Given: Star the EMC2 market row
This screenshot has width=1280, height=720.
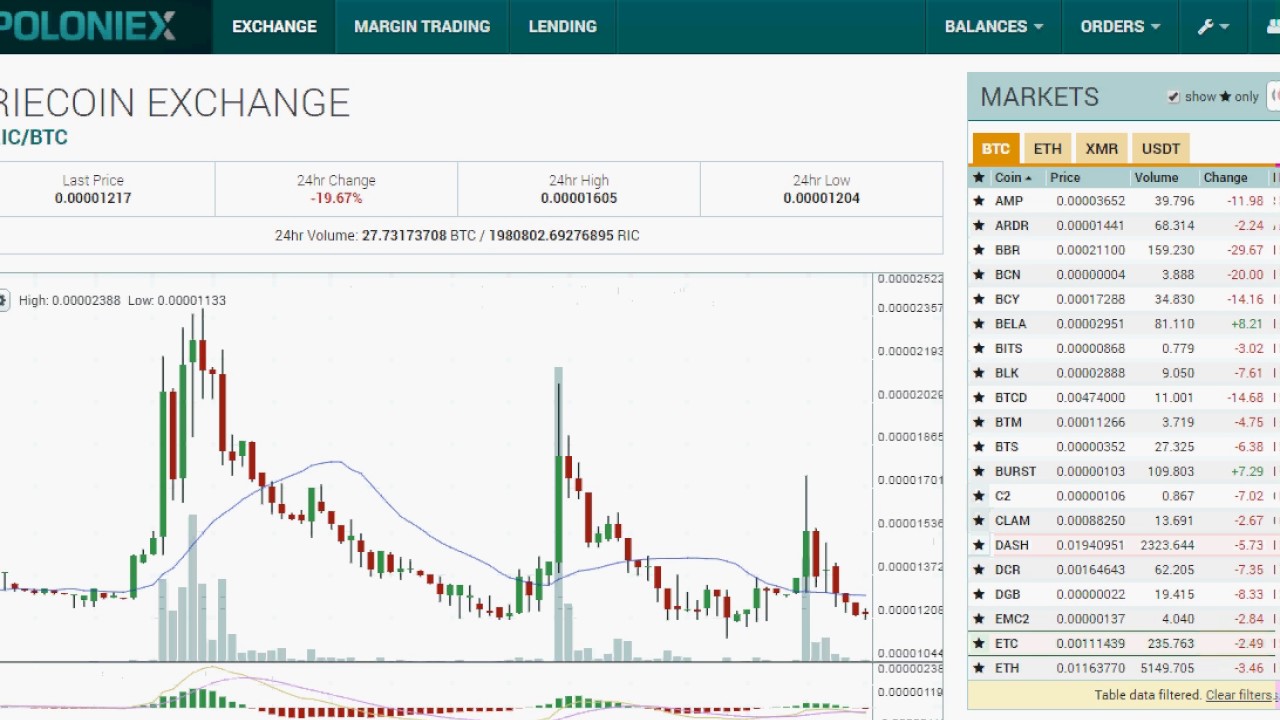Looking at the screenshot, I should tap(979, 619).
